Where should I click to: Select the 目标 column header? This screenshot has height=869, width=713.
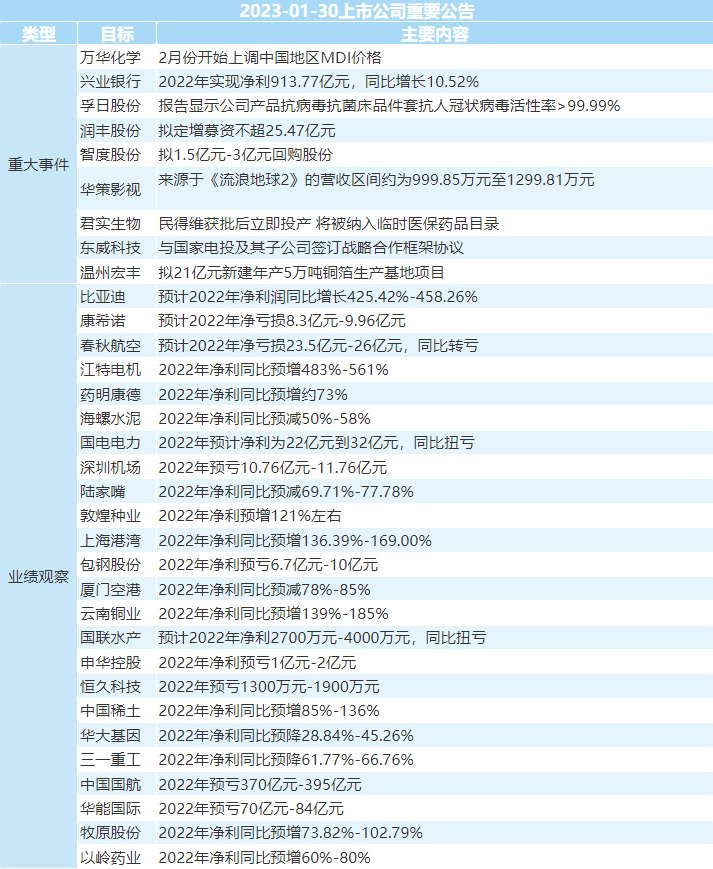pos(117,34)
